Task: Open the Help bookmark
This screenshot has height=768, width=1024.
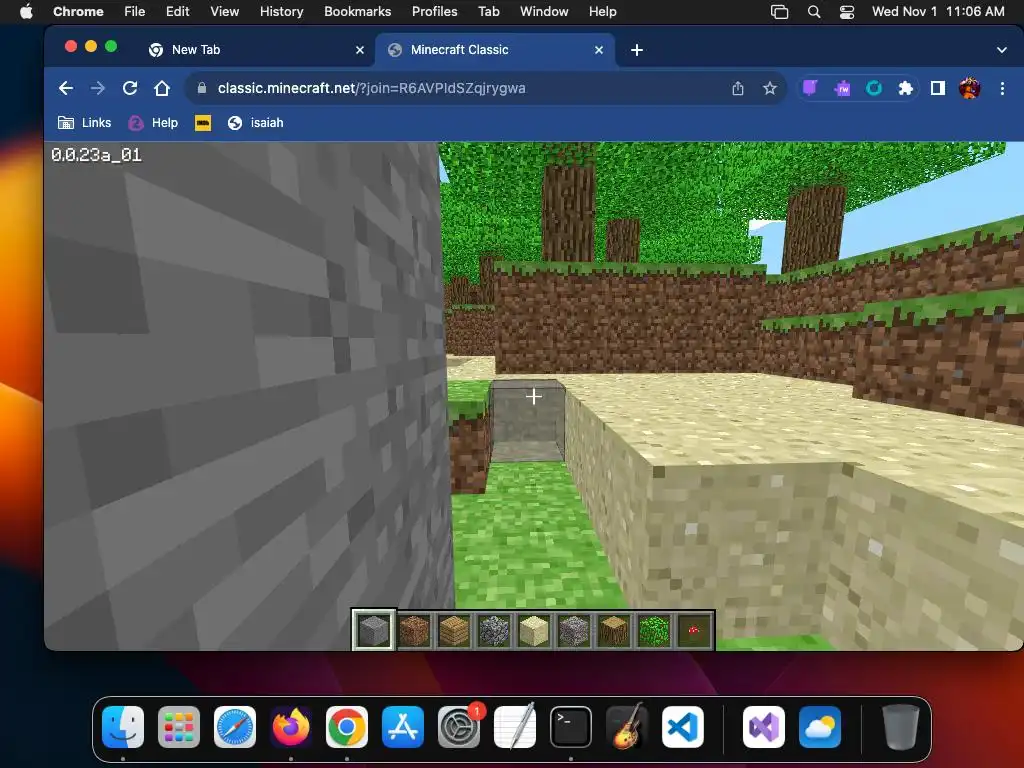Action: [153, 123]
